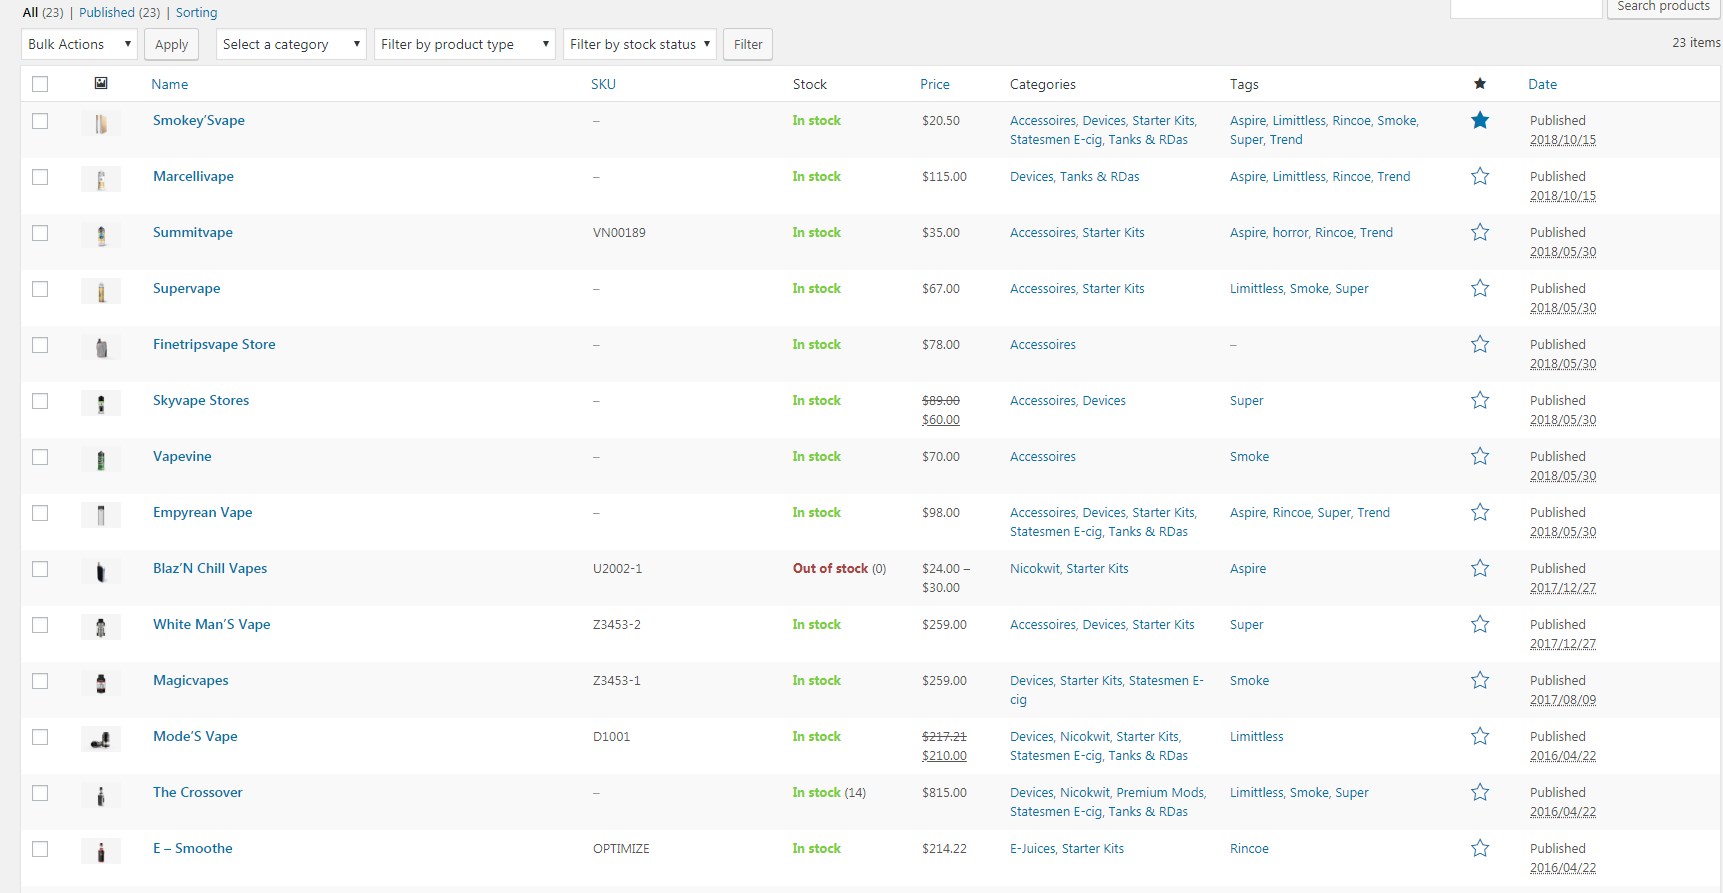
Task: Tick the select-all checkbox in header row
Action: click(40, 84)
